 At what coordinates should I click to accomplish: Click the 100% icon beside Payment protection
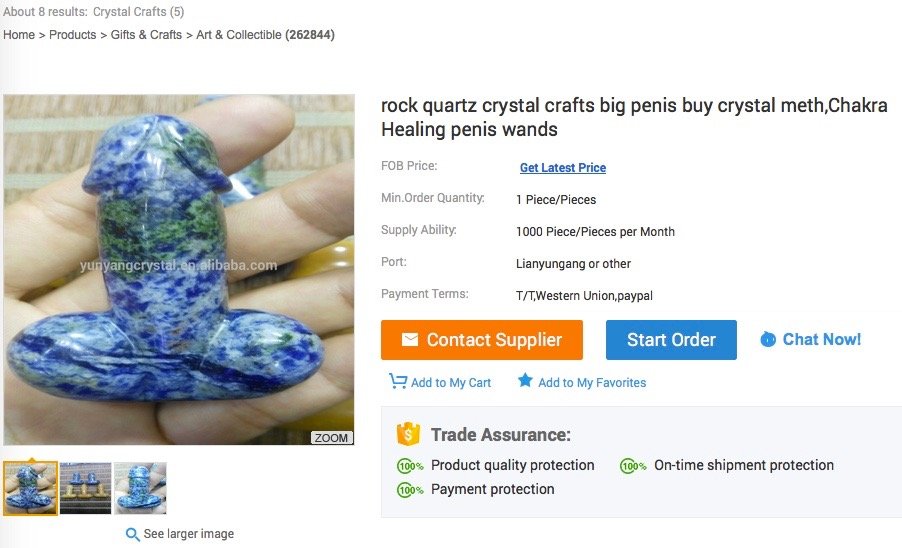tap(410, 490)
